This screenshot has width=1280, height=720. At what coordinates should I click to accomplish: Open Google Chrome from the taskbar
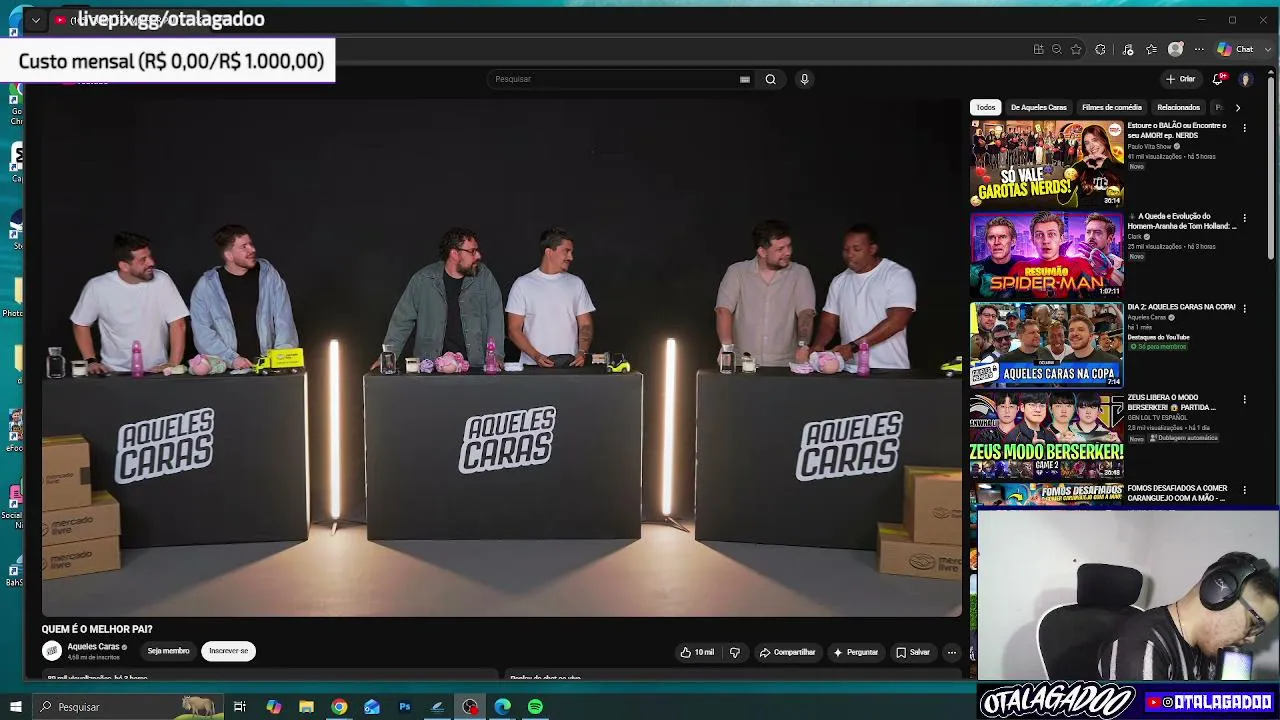(339, 707)
